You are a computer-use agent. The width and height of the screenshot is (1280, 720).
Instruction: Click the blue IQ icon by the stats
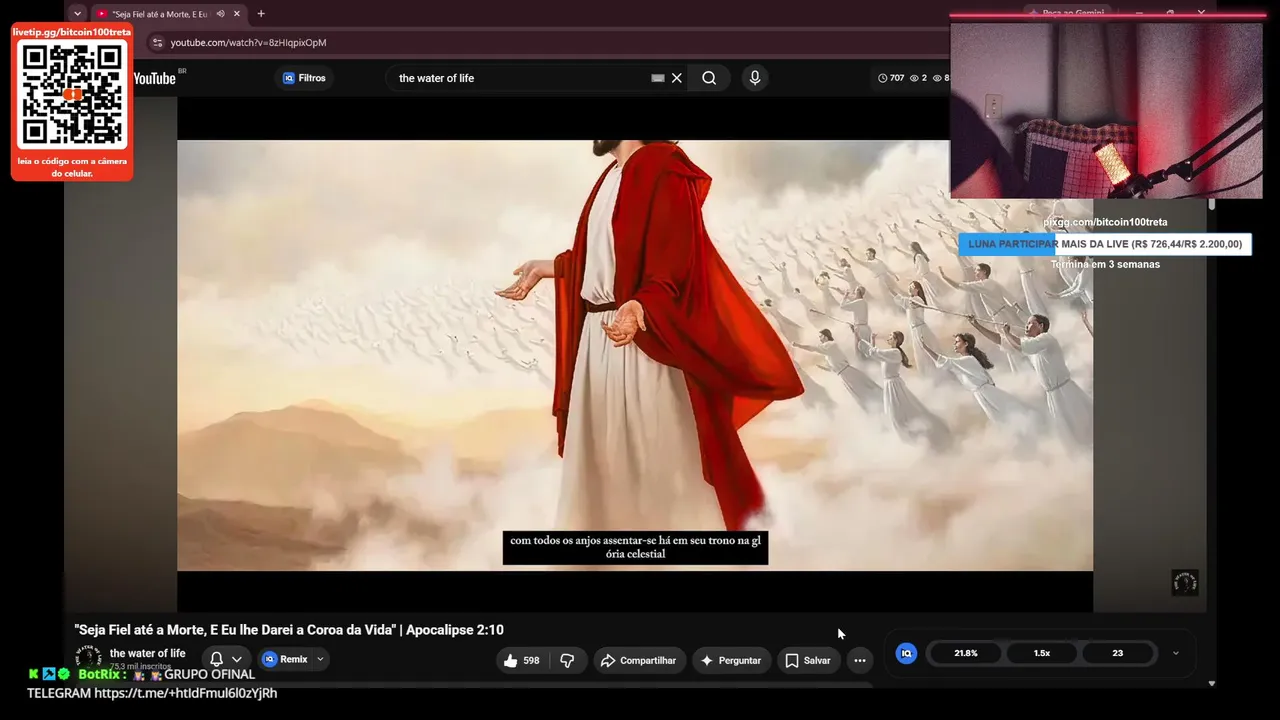pos(907,653)
